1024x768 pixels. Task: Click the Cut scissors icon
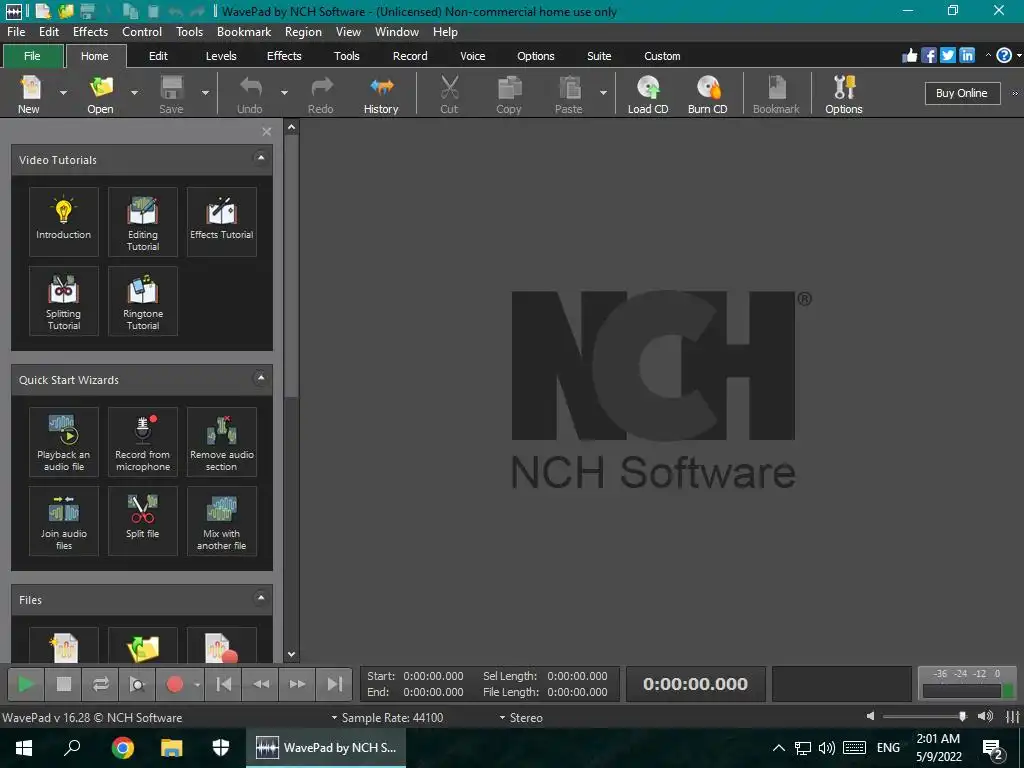click(x=449, y=94)
